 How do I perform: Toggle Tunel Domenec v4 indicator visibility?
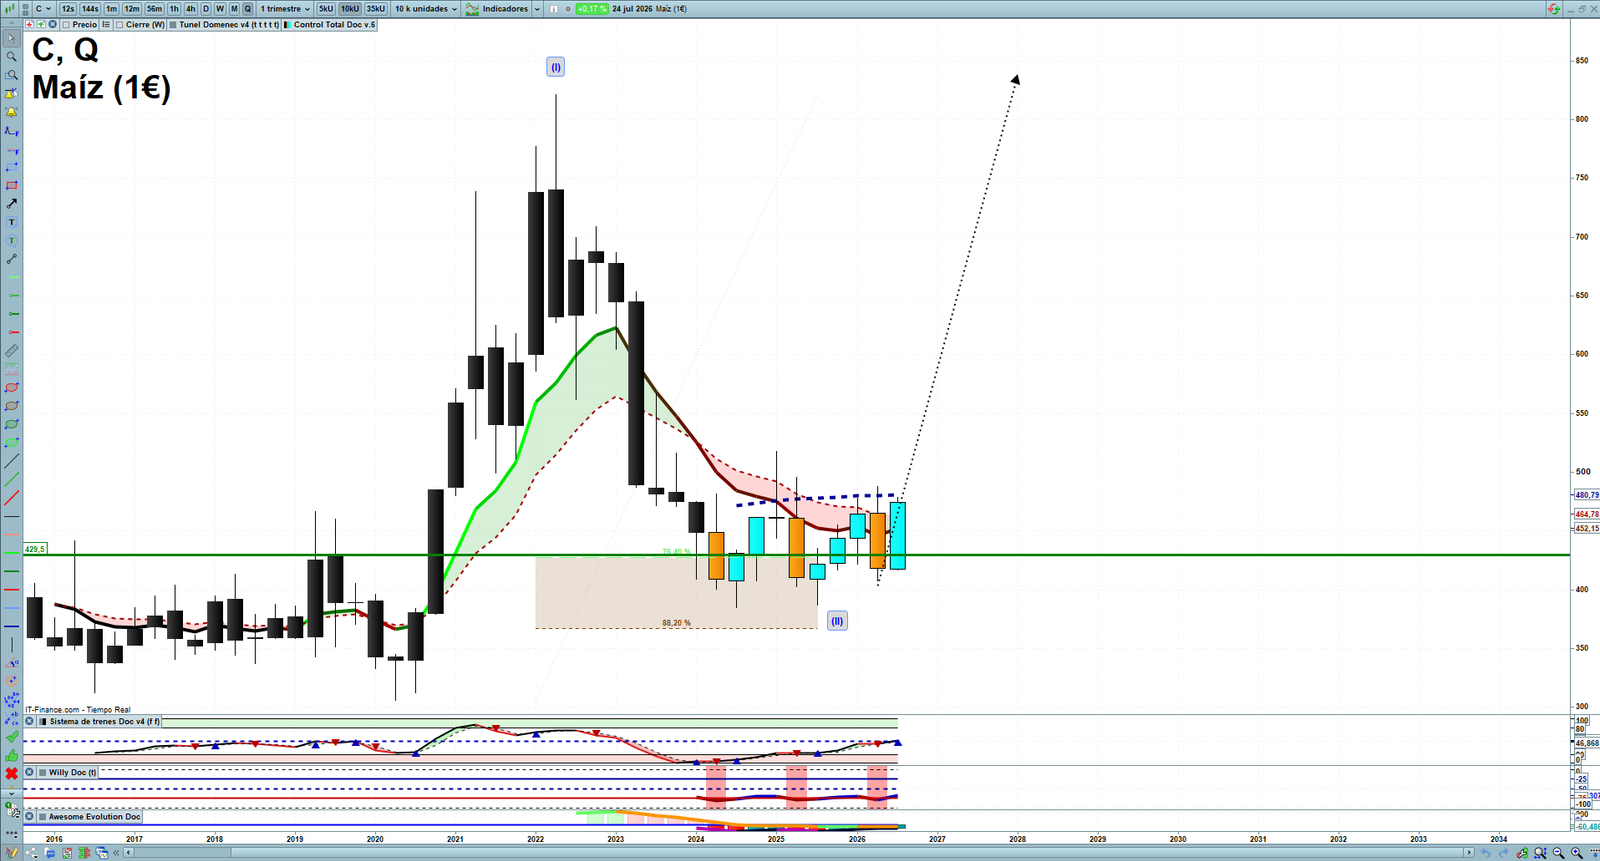point(173,25)
